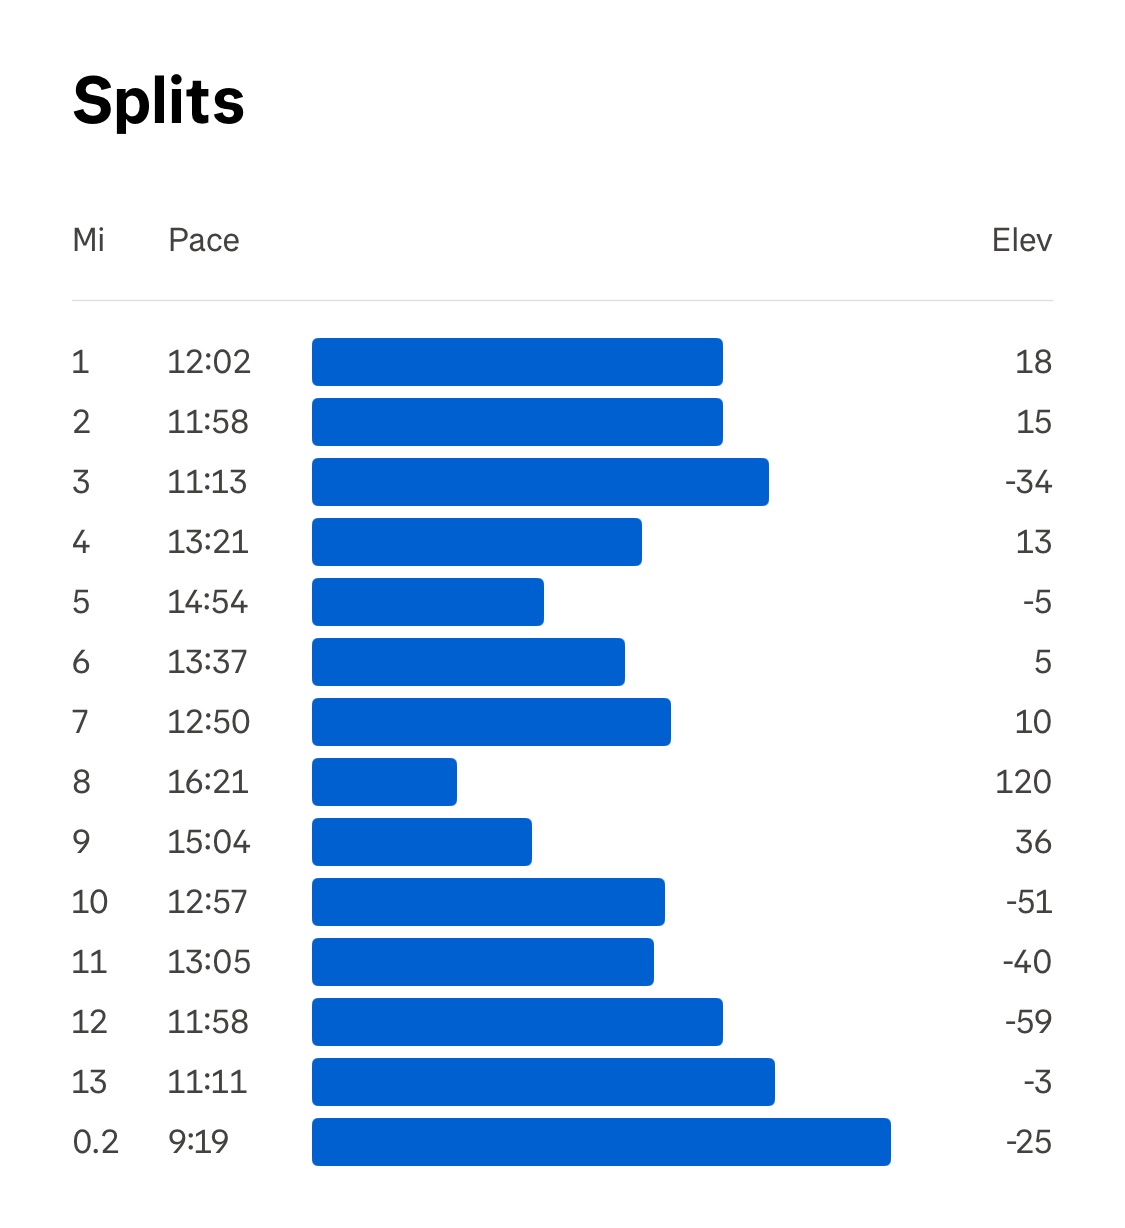Click the 11:11 pace value

[x=207, y=1082]
